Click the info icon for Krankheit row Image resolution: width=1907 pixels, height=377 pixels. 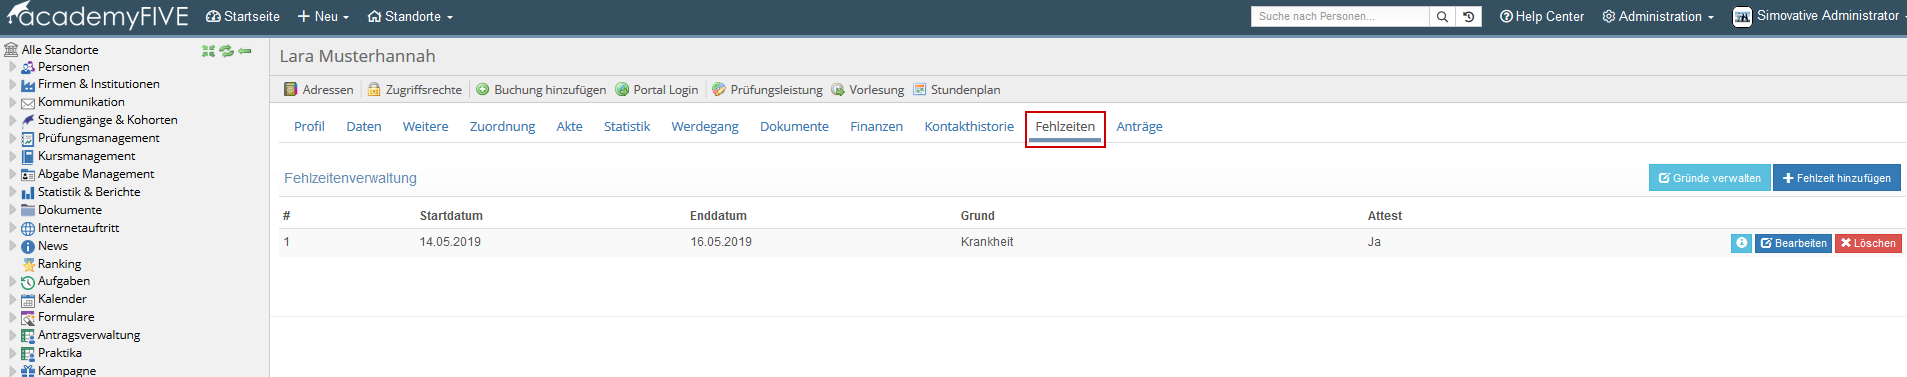coord(1741,243)
